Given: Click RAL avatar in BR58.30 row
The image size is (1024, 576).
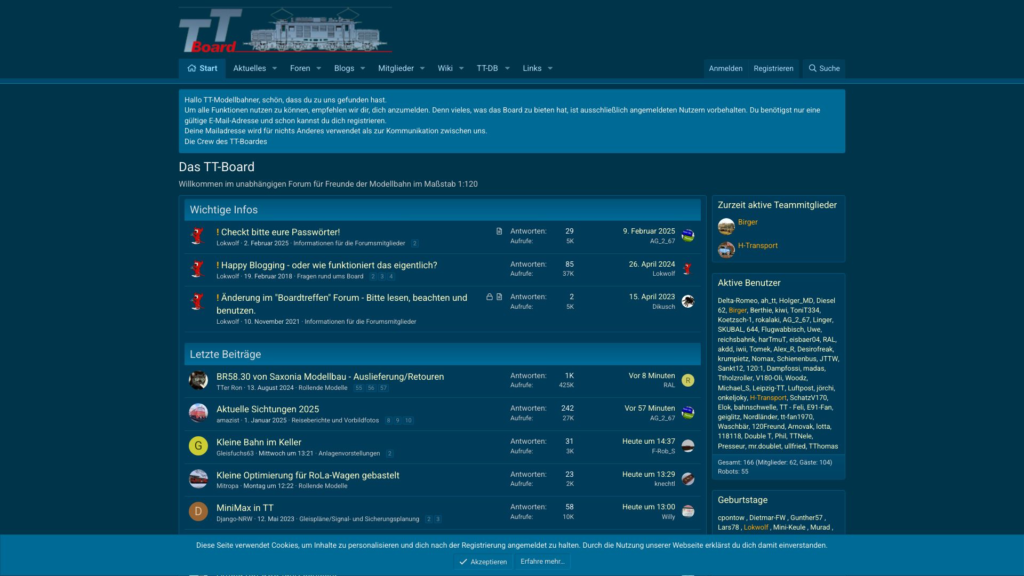Looking at the screenshot, I should tap(688, 380).
